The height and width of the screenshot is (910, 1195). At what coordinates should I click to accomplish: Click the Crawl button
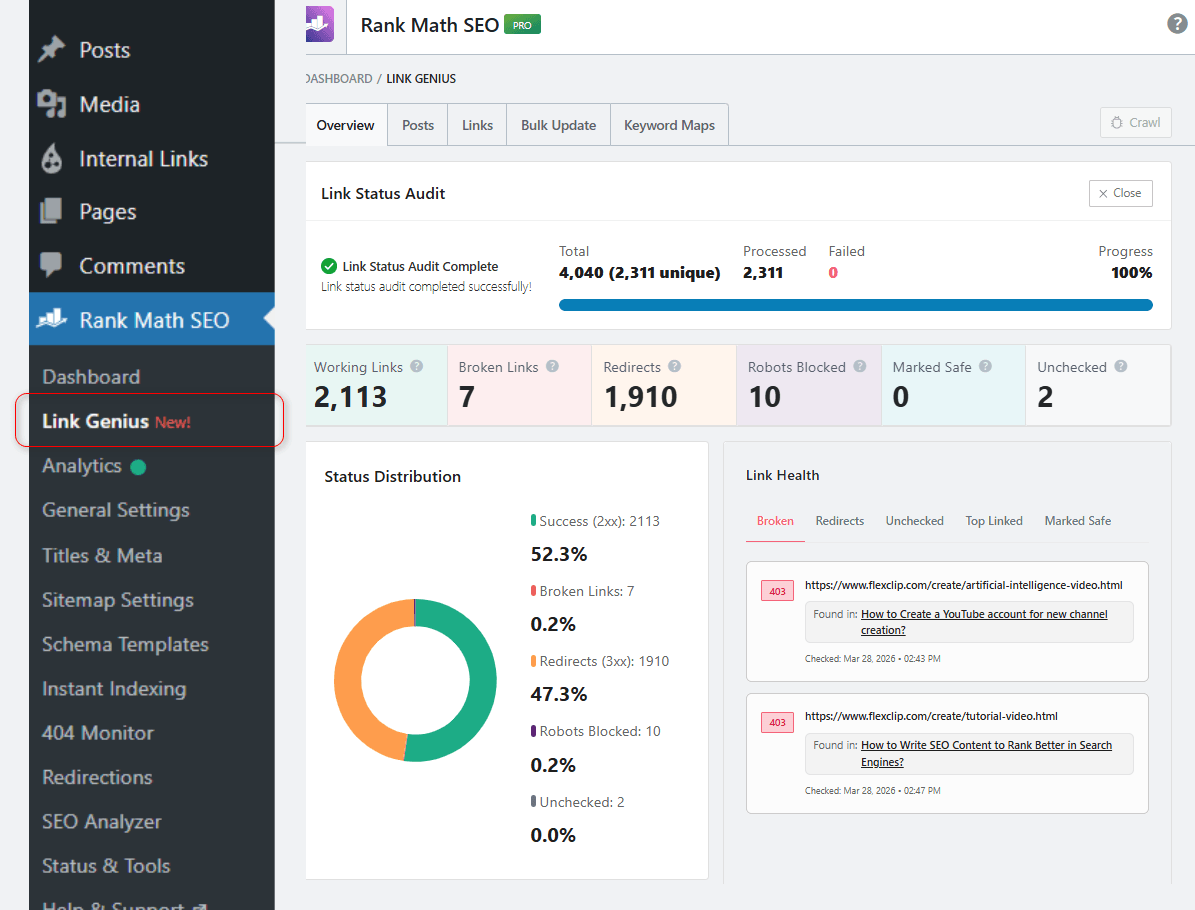pyautogui.click(x=1136, y=123)
